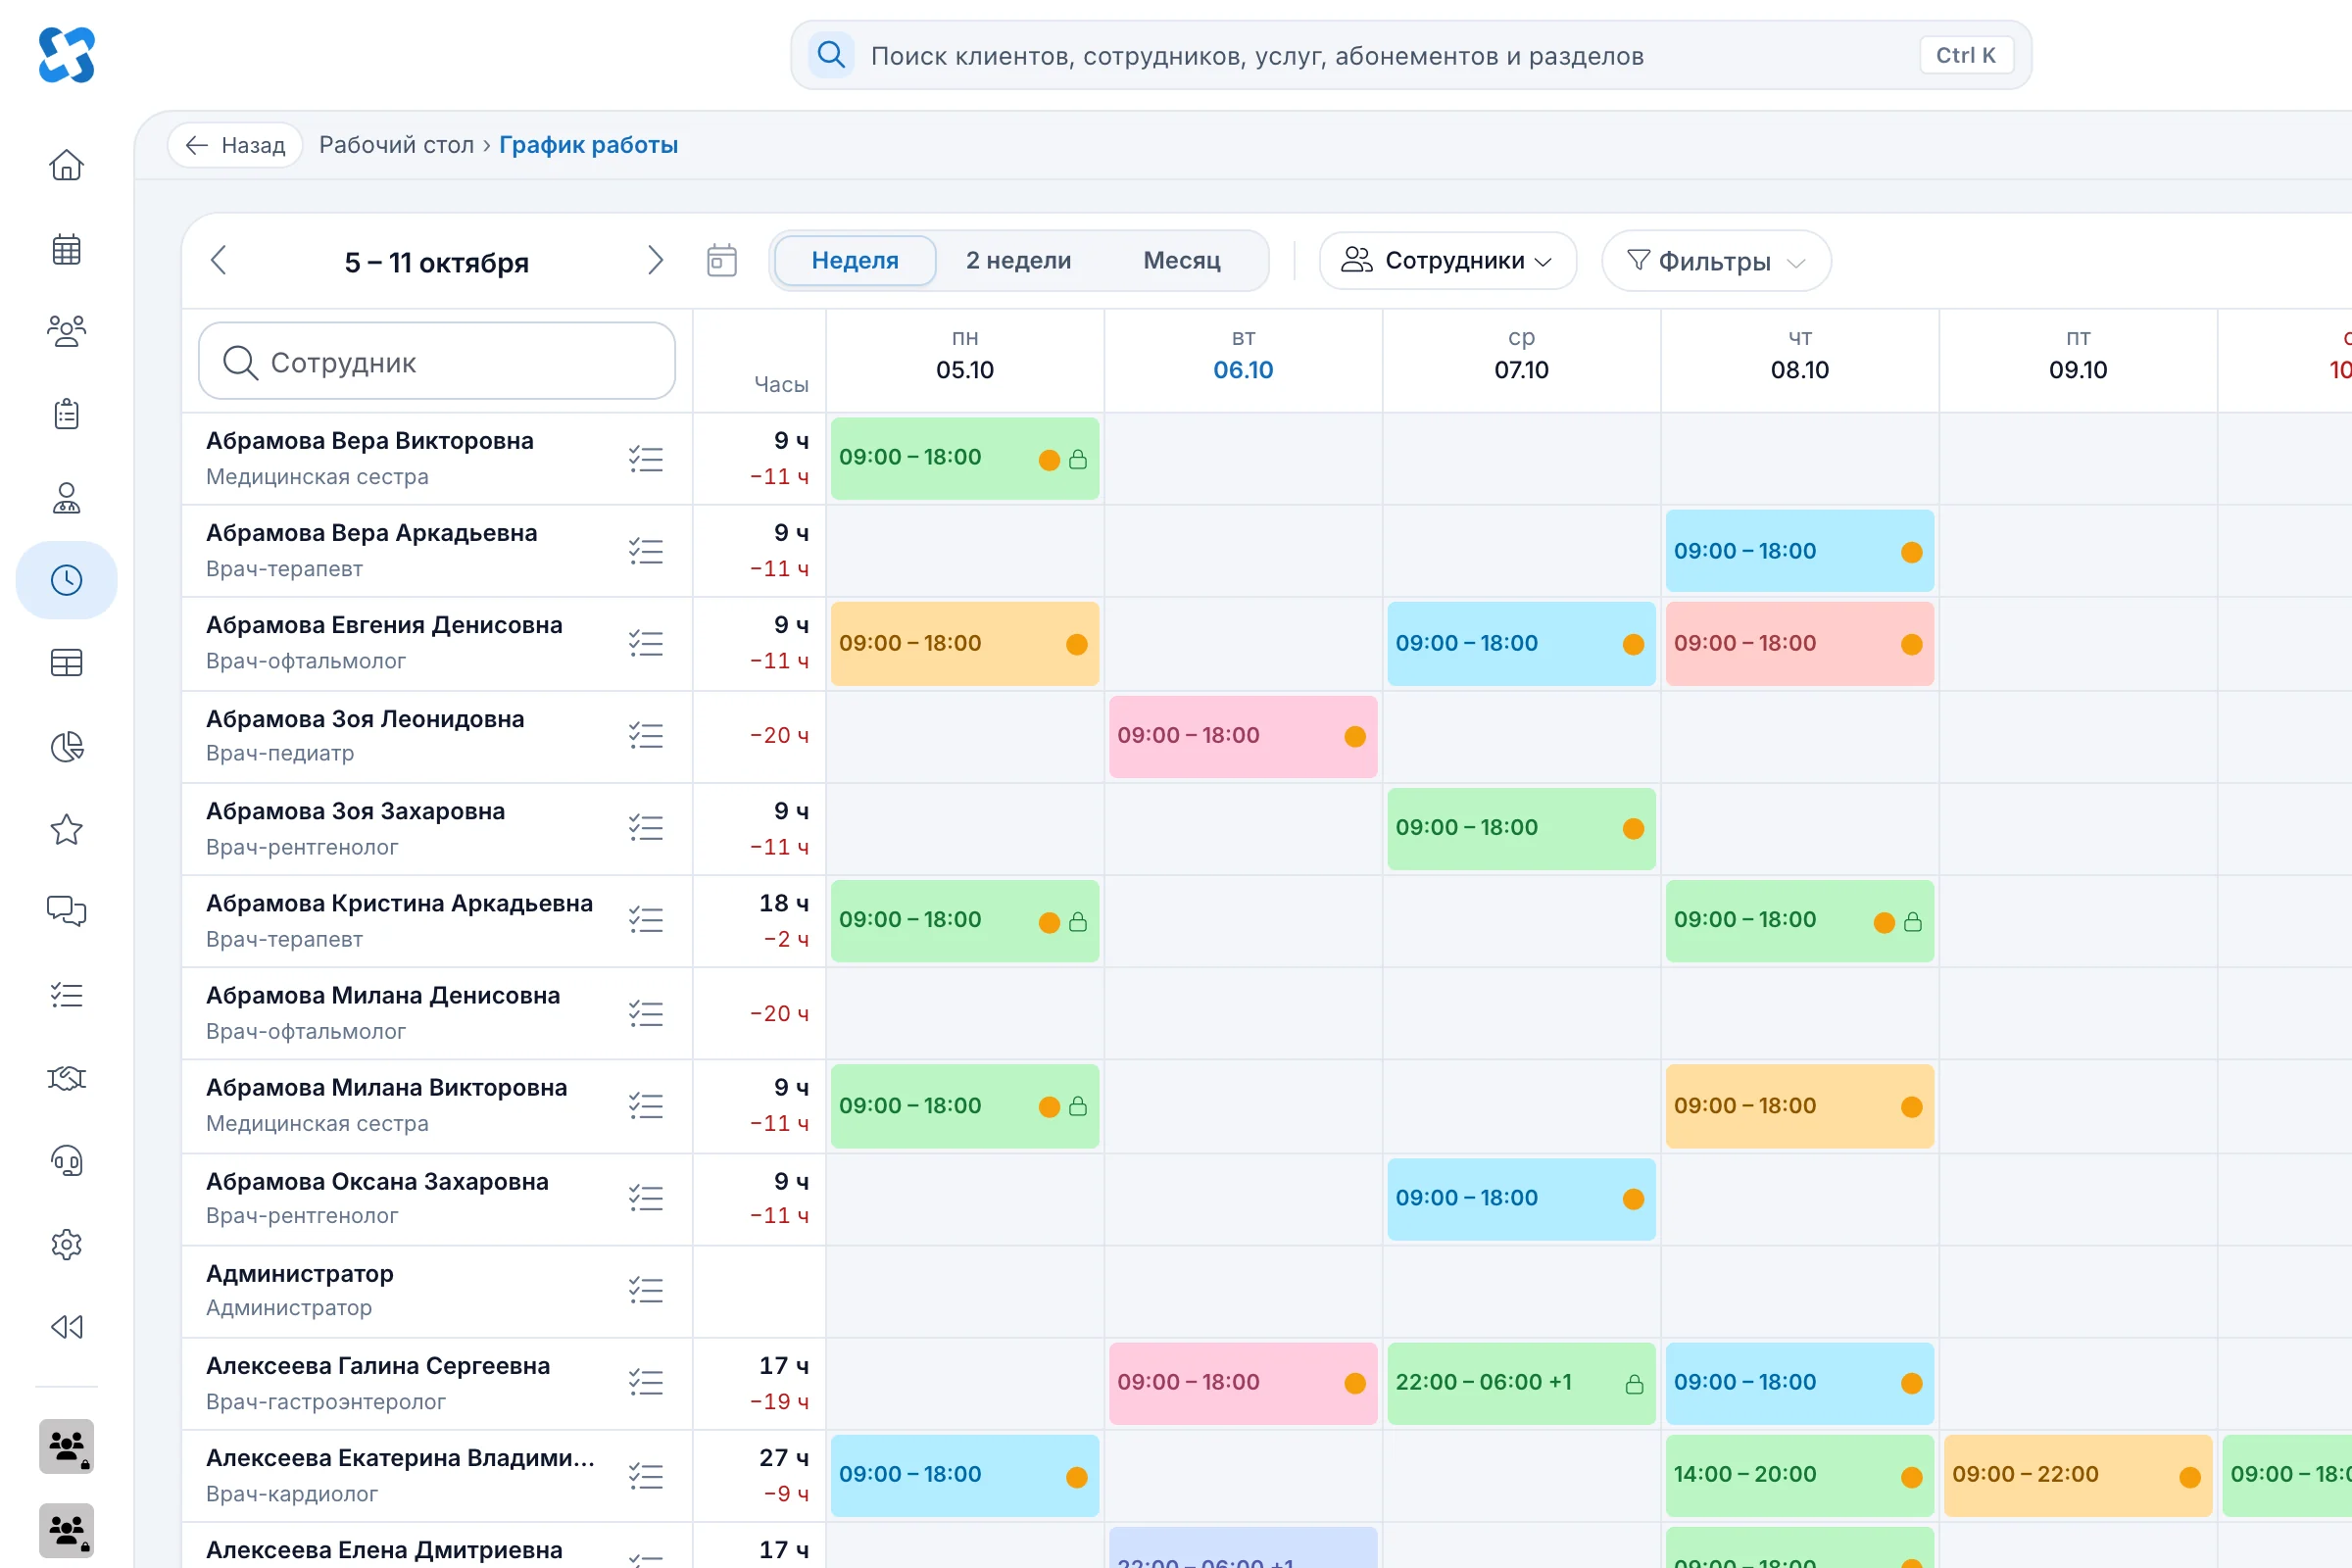Focus the Сотрудник search field
Screen dimensions: 2352x1568
[x=437, y=361]
